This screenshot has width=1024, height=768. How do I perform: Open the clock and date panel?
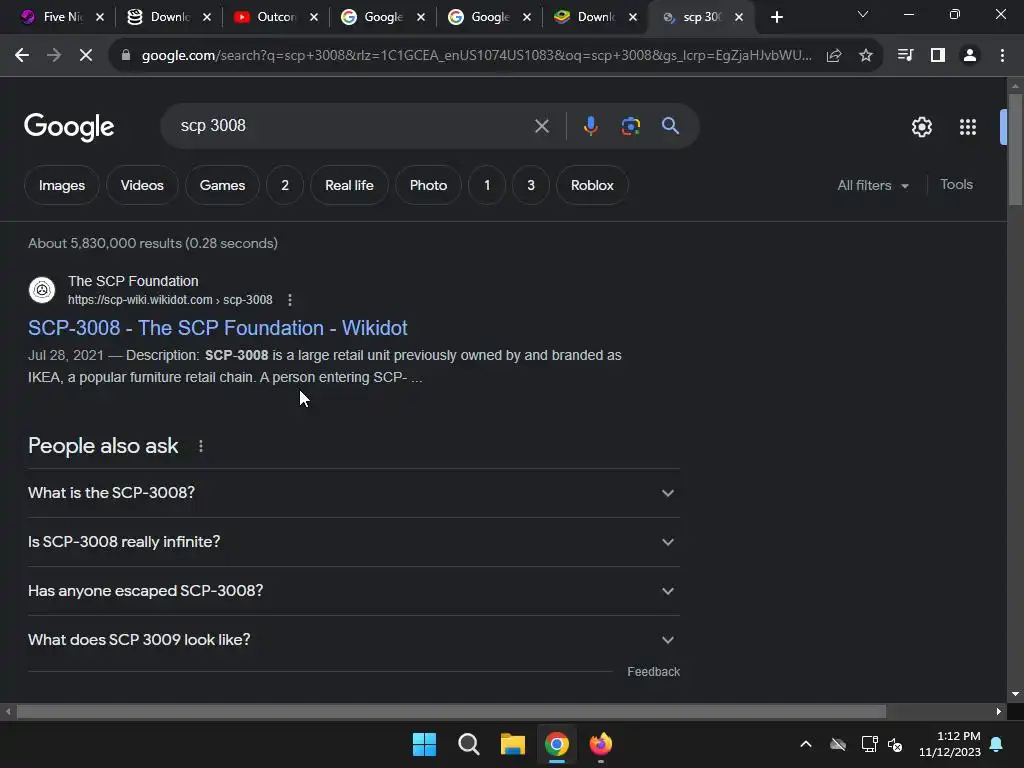tap(950, 744)
